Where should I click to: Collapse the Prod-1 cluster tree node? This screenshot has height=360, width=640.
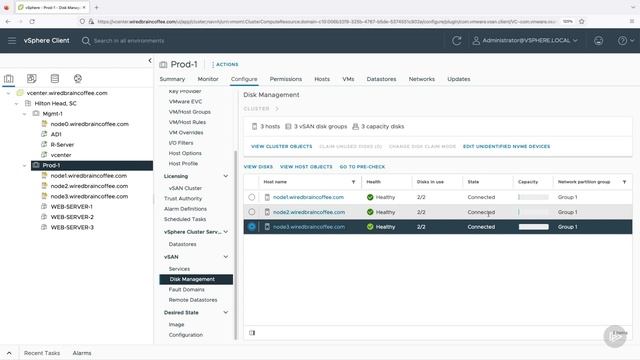tap(24, 165)
